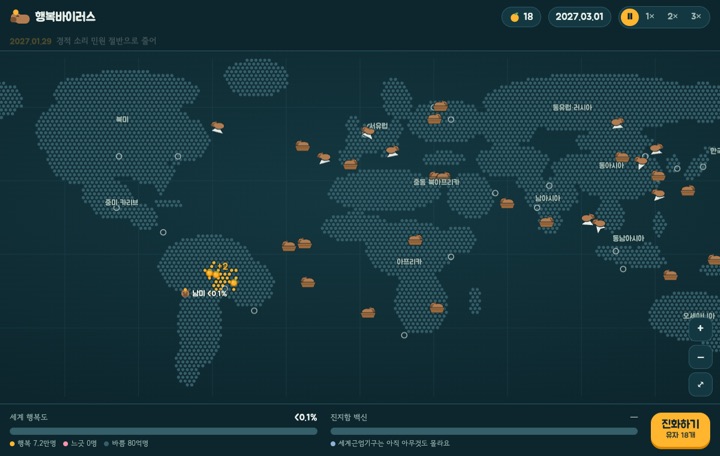This screenshot has width=720, height=456.
Task: Set game speed to 2×
Action: tap(672, 17)
